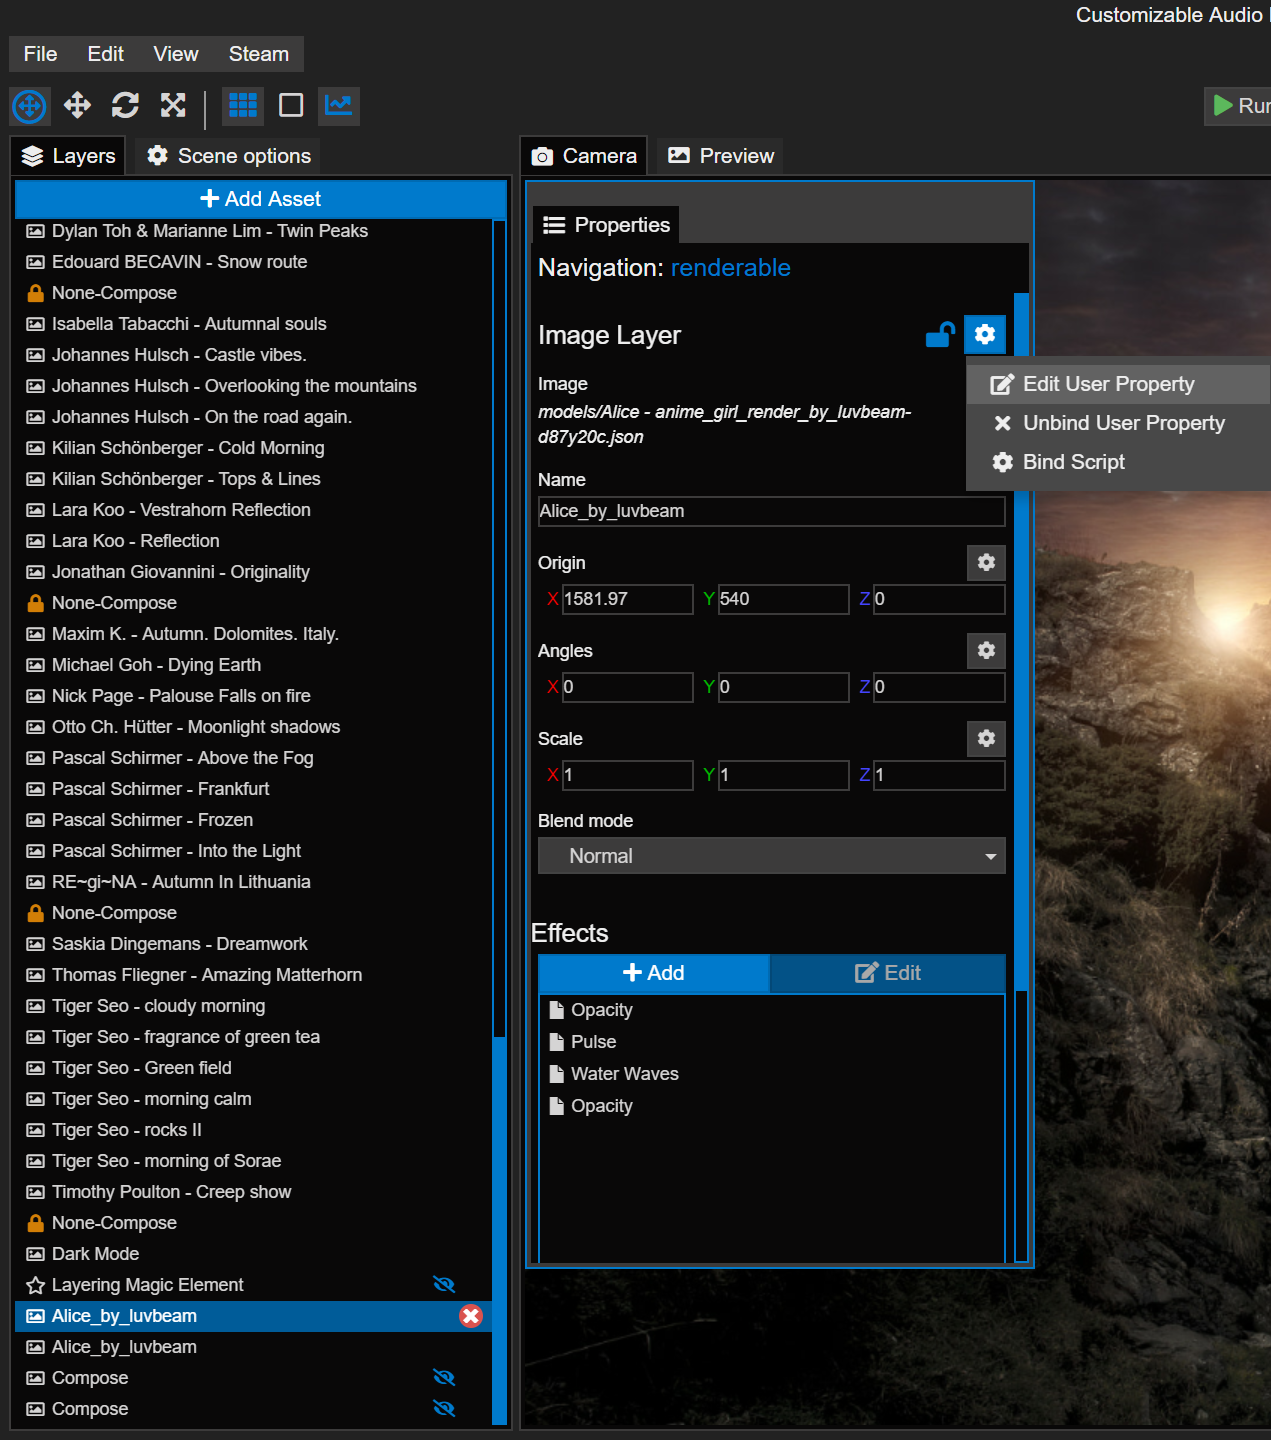Select the scale expand arrows tool
Image resolution: width=1271 pixels, height=1440 pixels.
173,105
